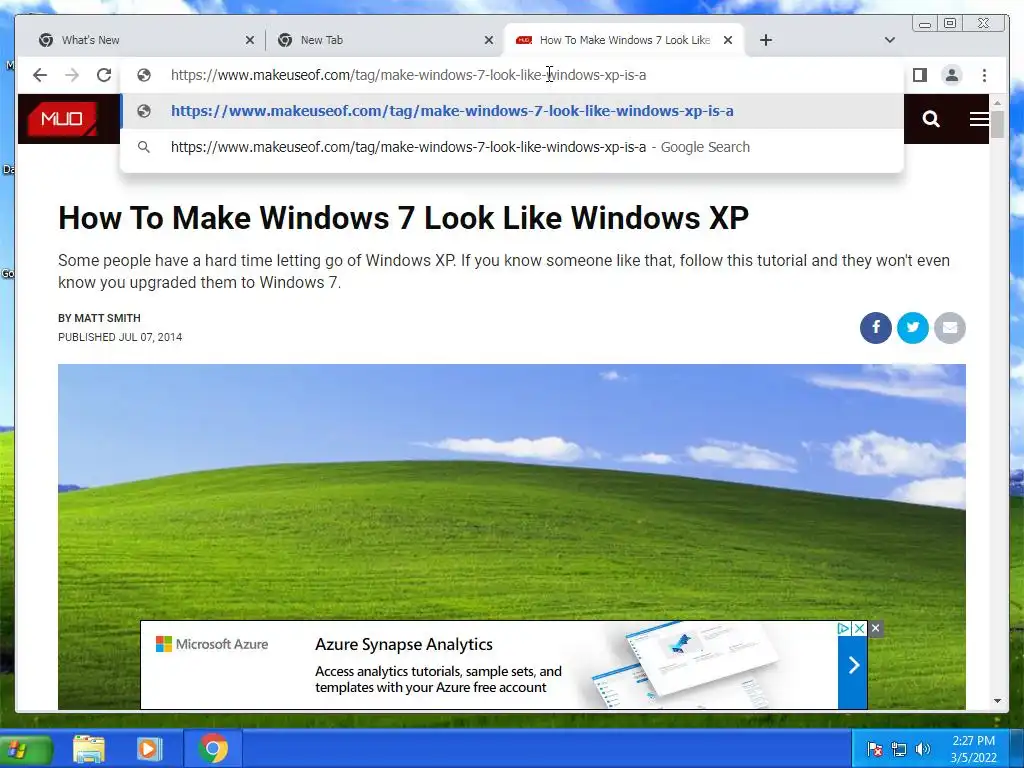Close the ad banner overlay
The width and height of the screenshot is (1024, 768).
(876, 628)
